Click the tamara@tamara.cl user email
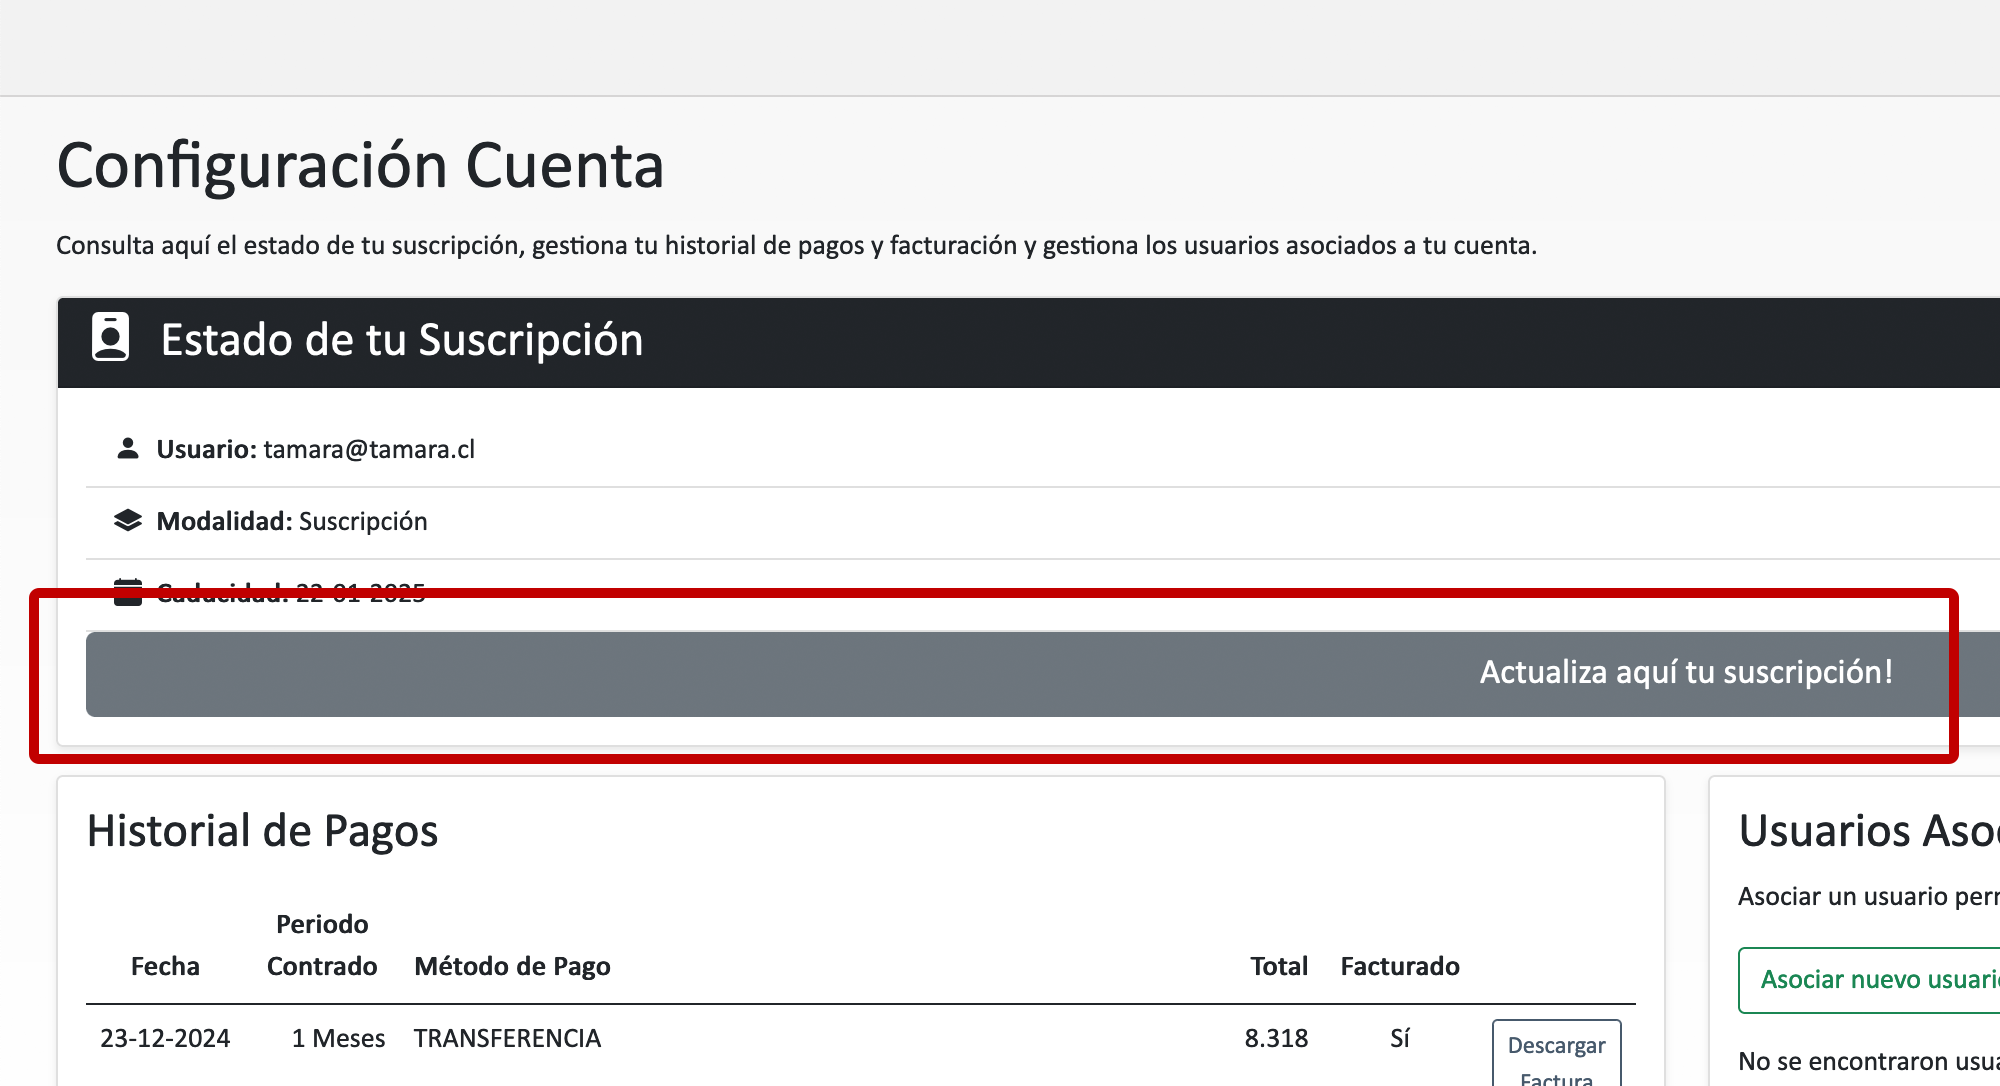 pyautogui.click(x=369, y=449)
